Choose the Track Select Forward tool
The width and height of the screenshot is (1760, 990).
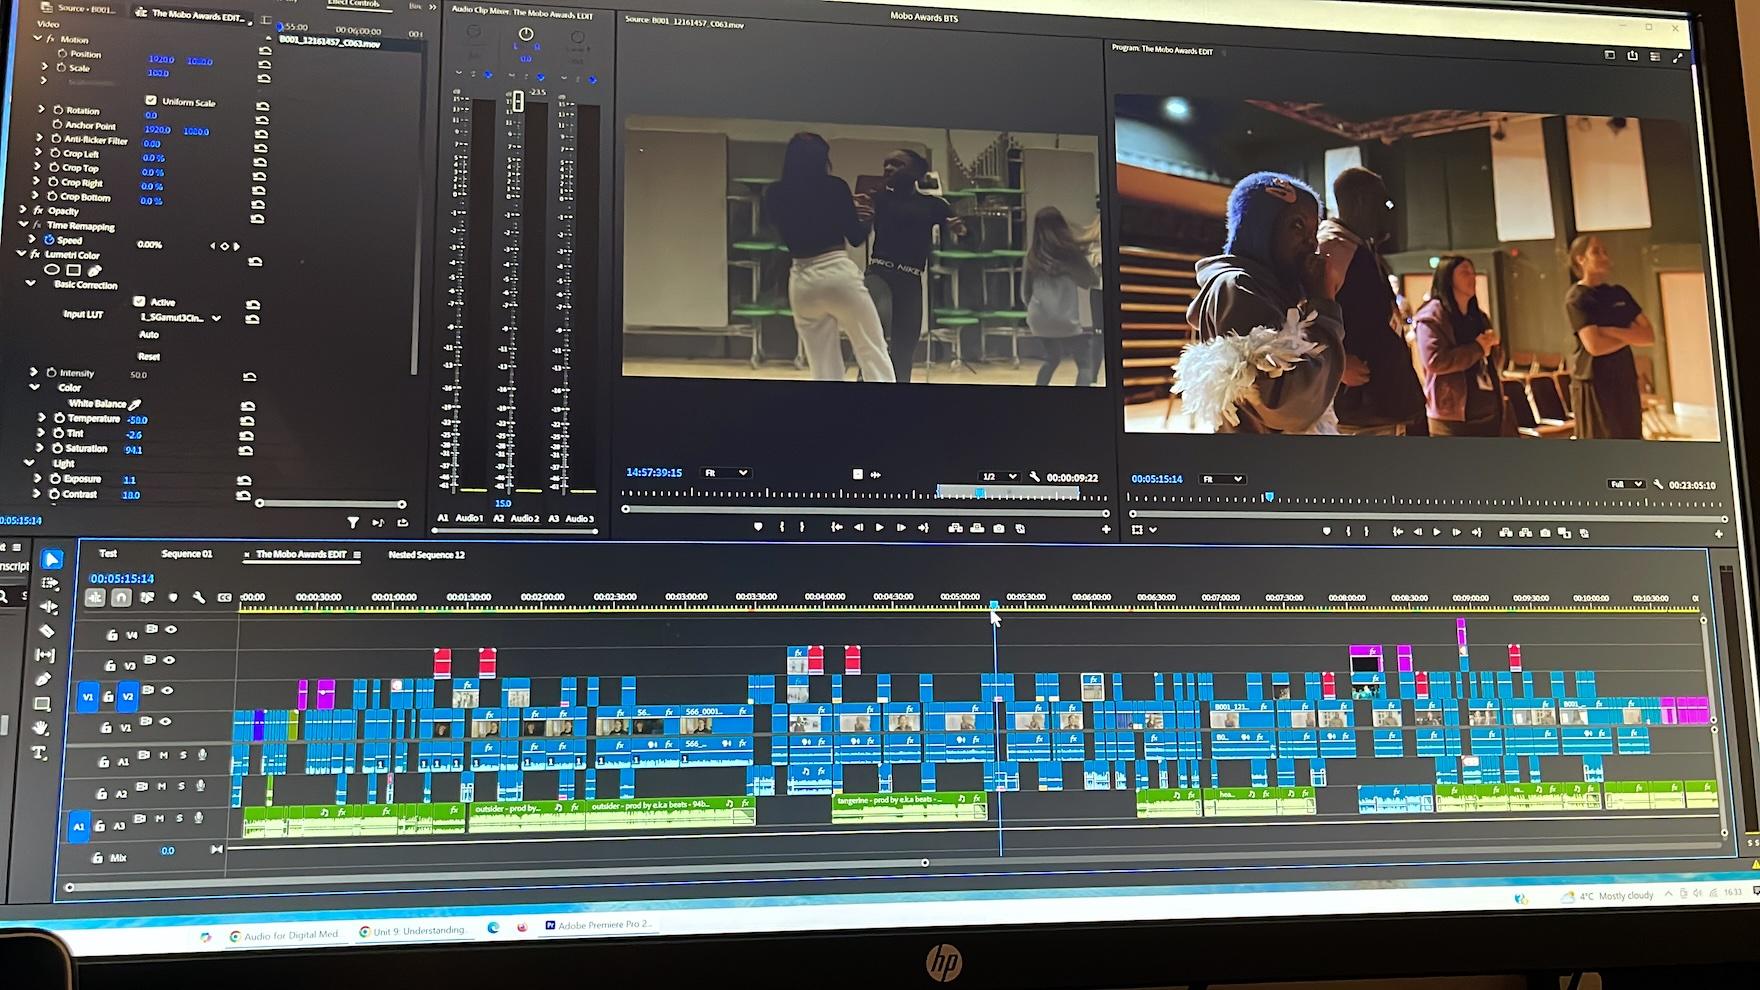(50, 583)
